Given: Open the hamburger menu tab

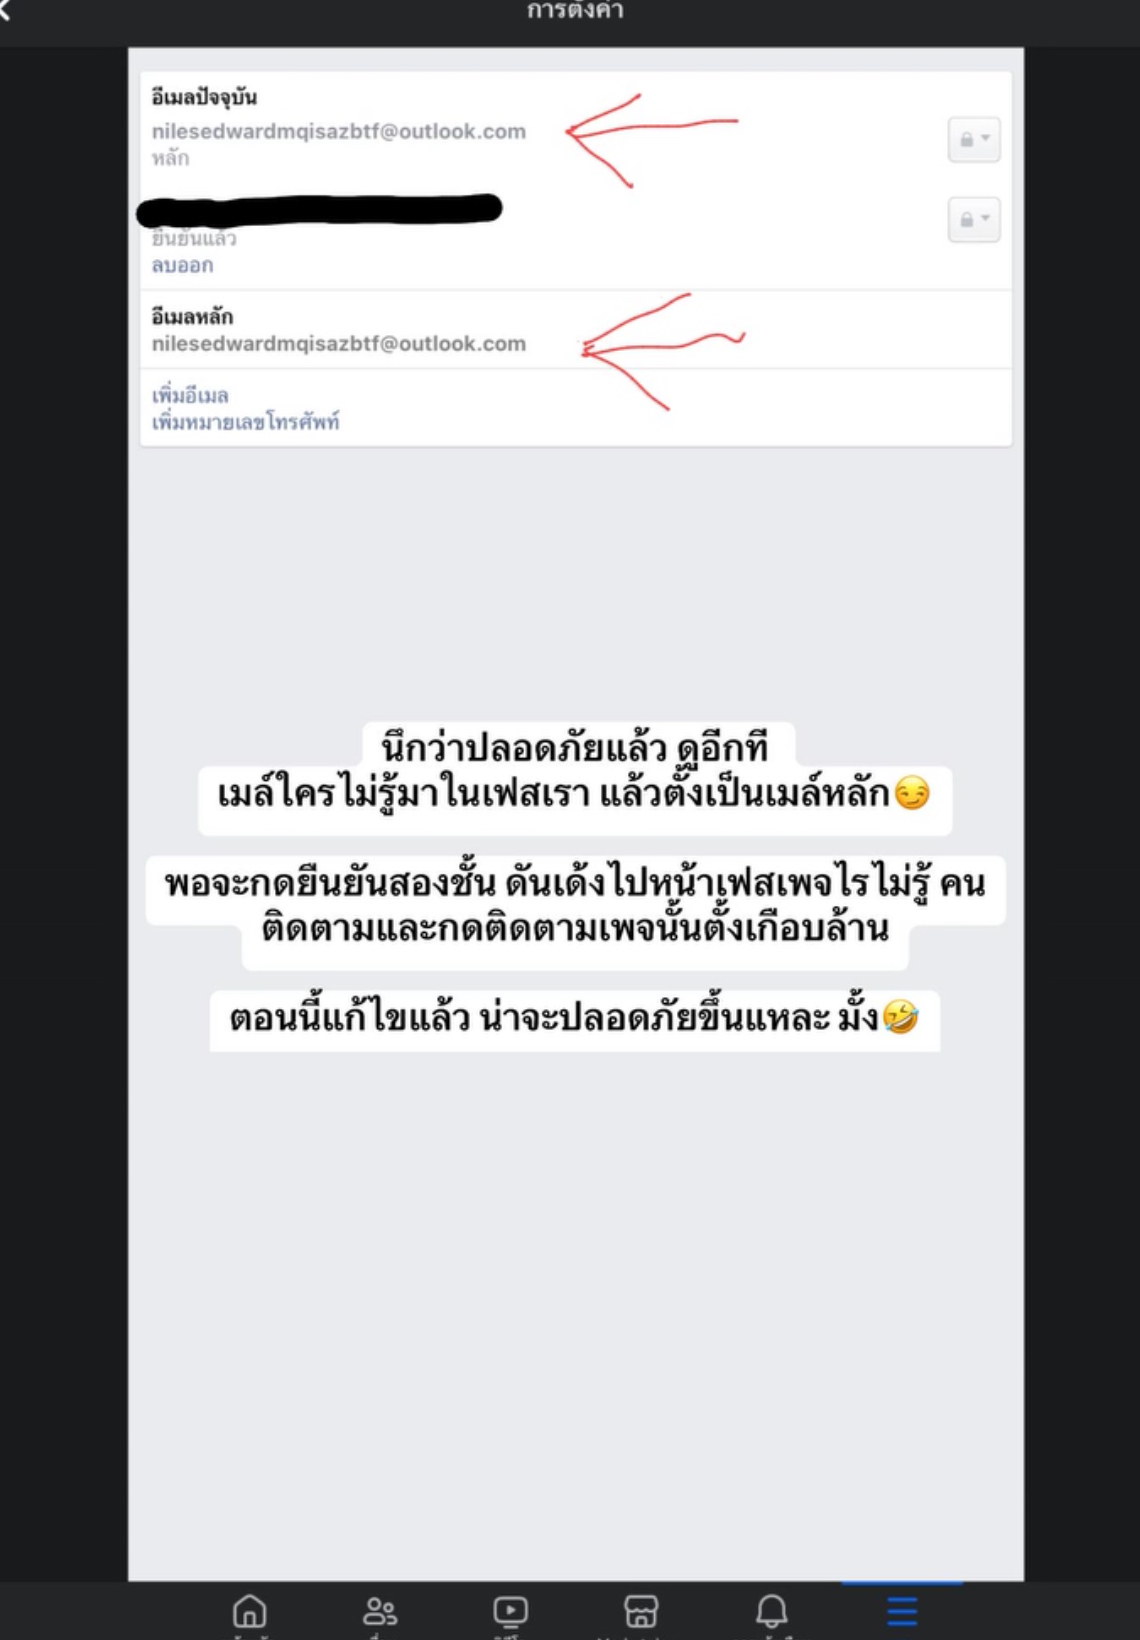Looking at the screenshot, I should (902, 1611).
